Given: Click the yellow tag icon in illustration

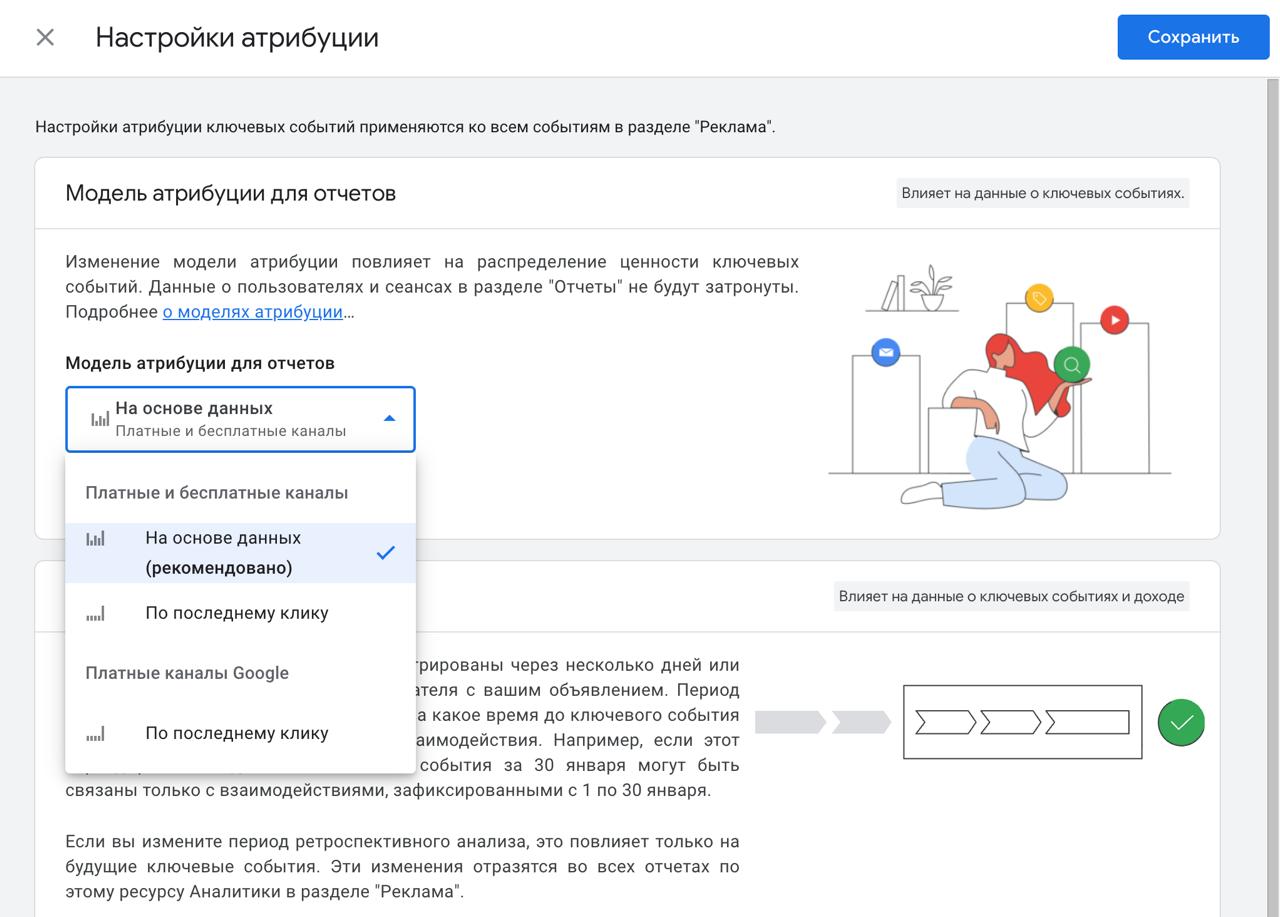Looking at the screenshot, I should 1039,298.
